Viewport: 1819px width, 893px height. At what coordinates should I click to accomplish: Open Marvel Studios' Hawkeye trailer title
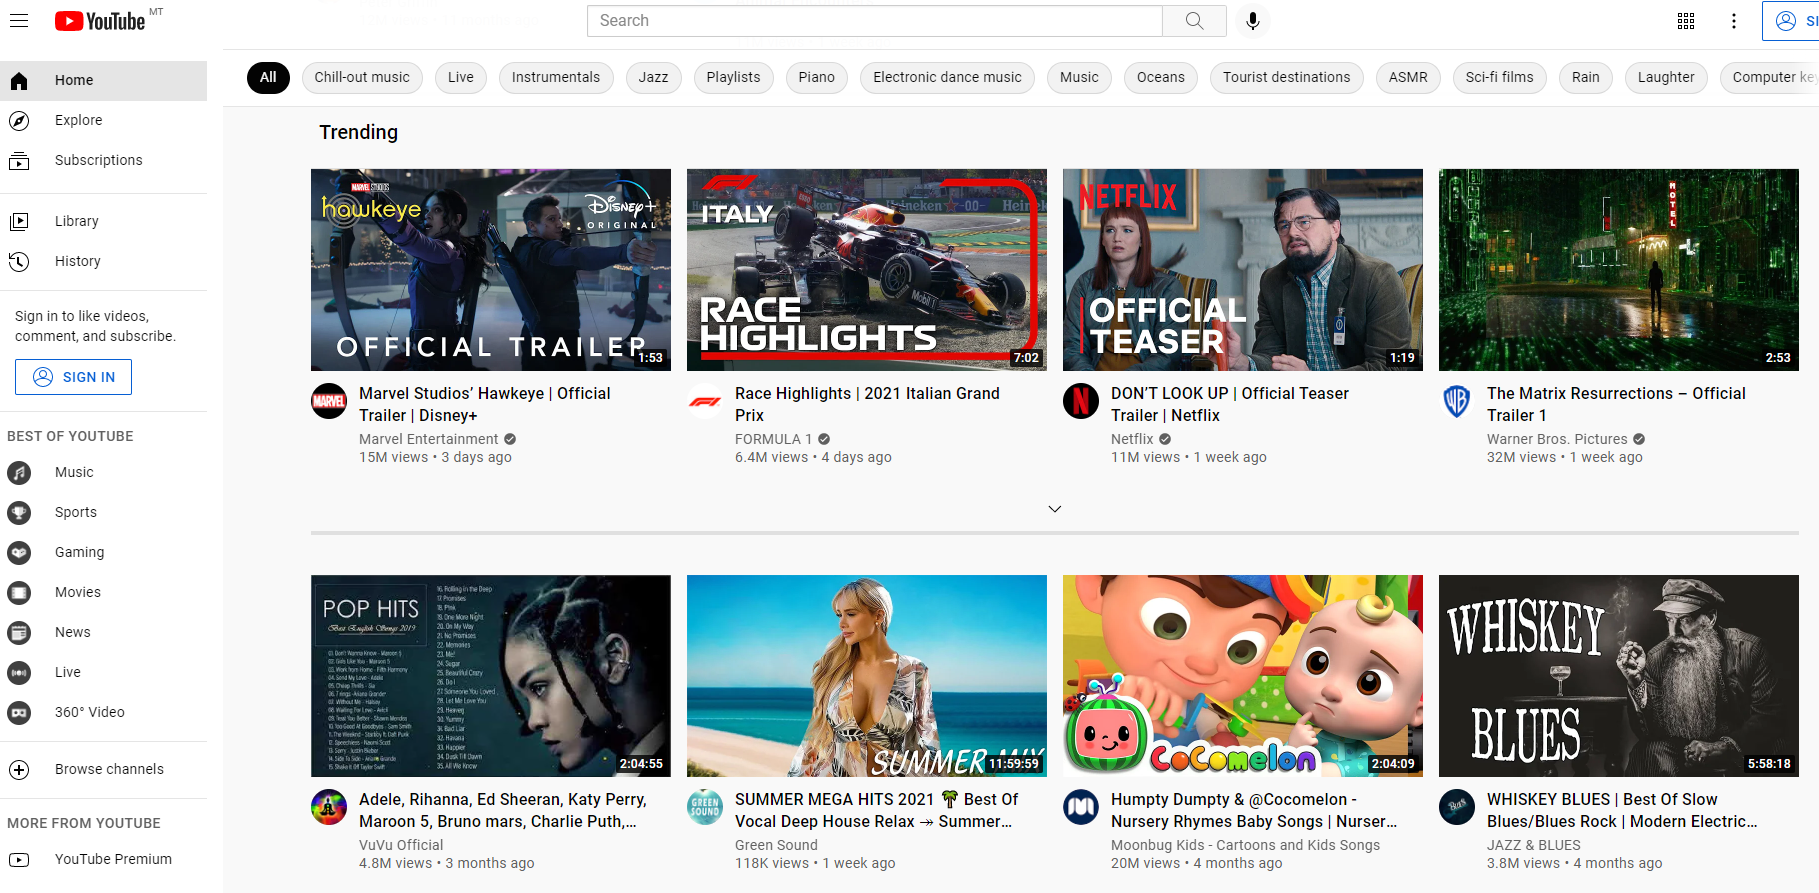click(485, 404)
